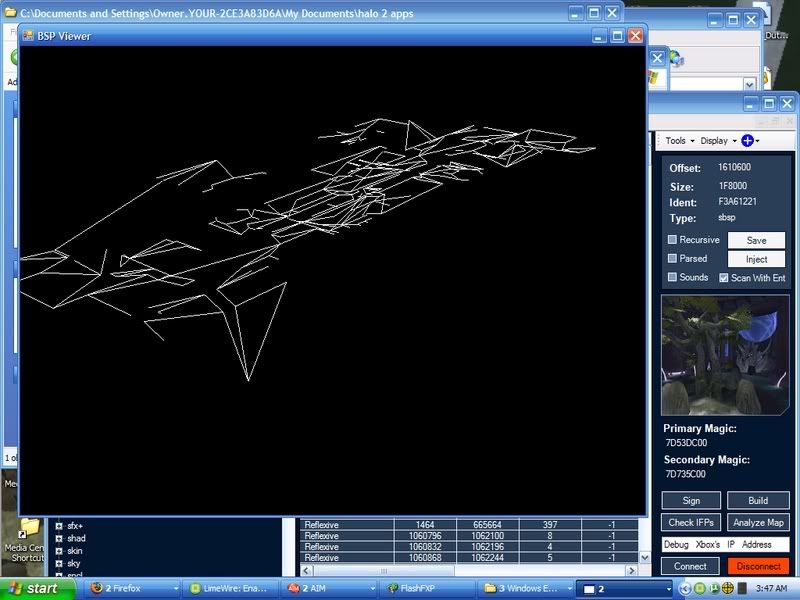
Task: Close the BSP Viewer window
Action: point(635,36)
